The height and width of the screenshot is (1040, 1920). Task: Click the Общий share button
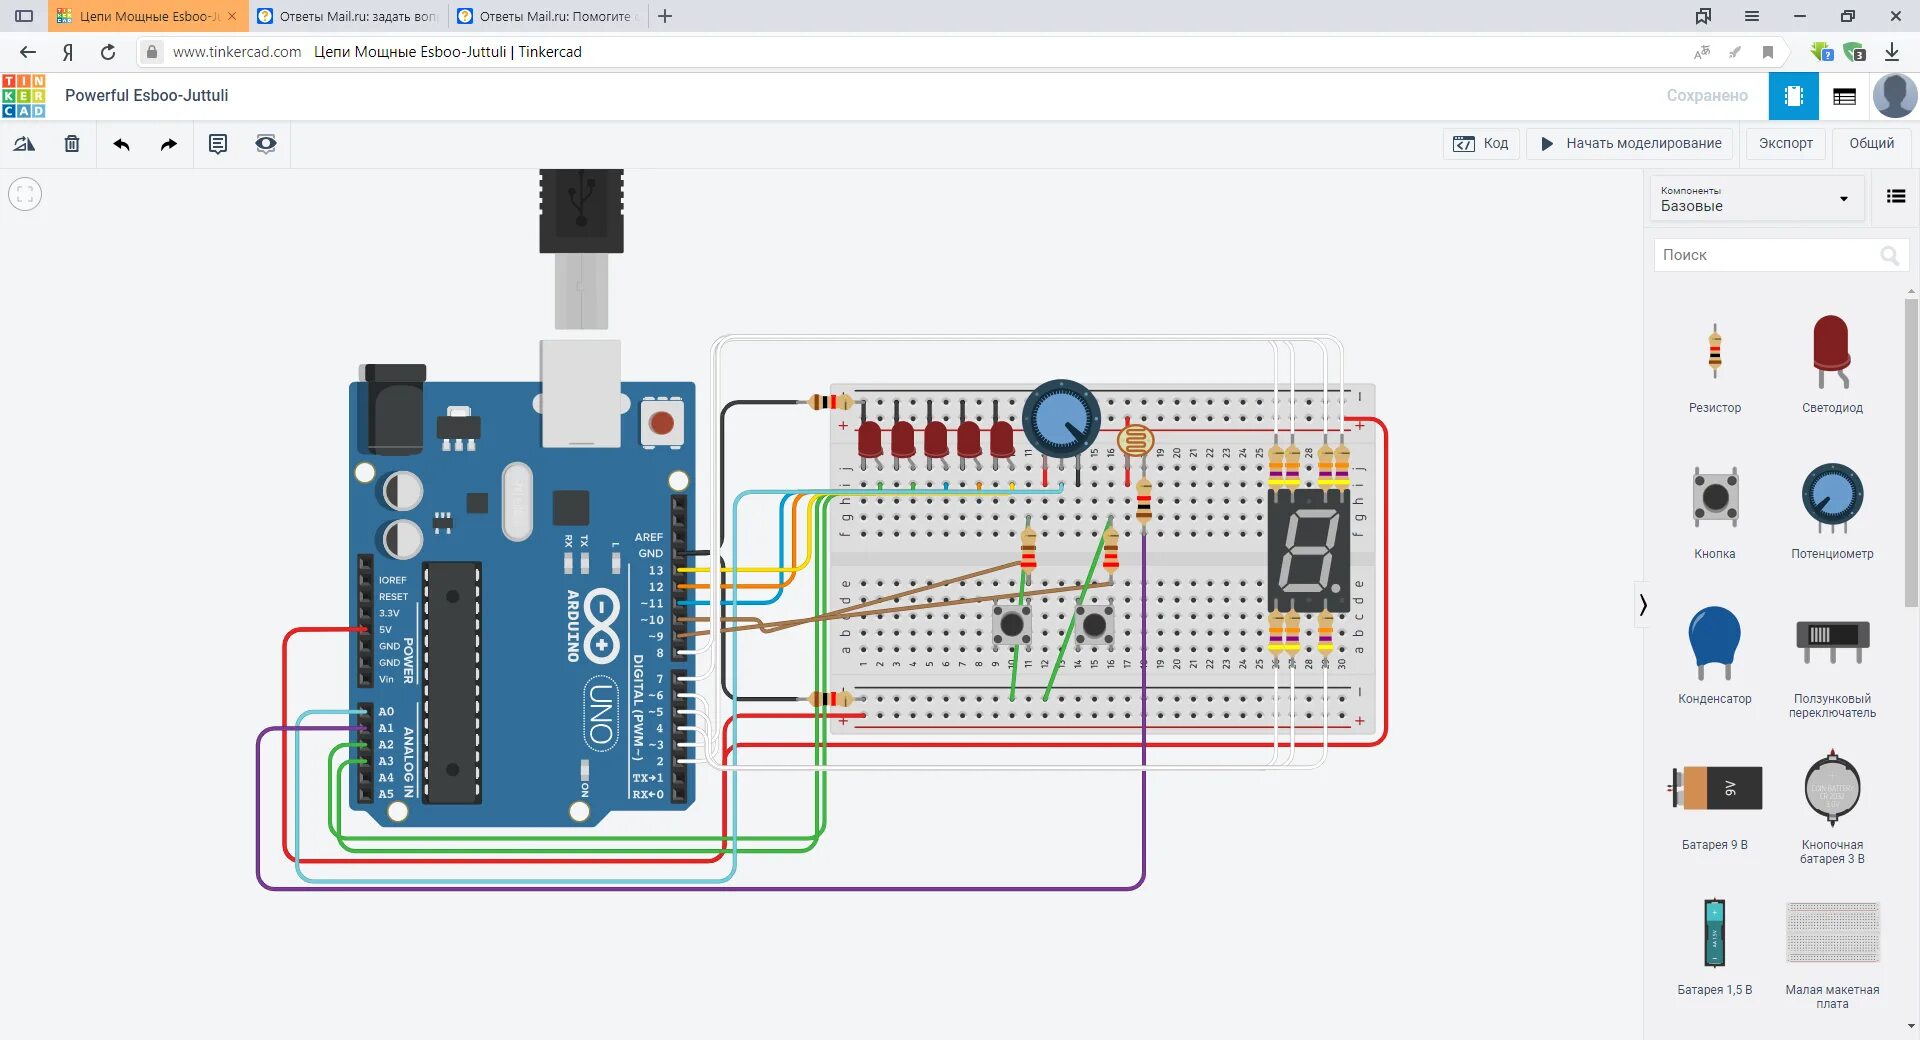(x=1871, y=144)
